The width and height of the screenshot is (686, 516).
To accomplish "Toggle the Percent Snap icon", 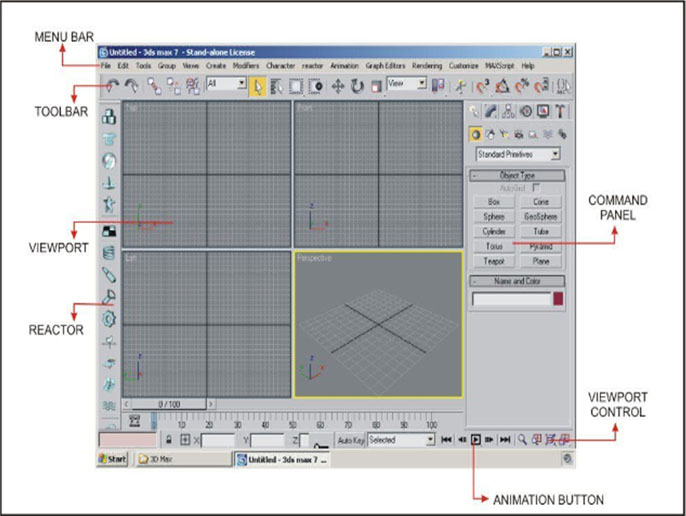I will click(522, 86).
